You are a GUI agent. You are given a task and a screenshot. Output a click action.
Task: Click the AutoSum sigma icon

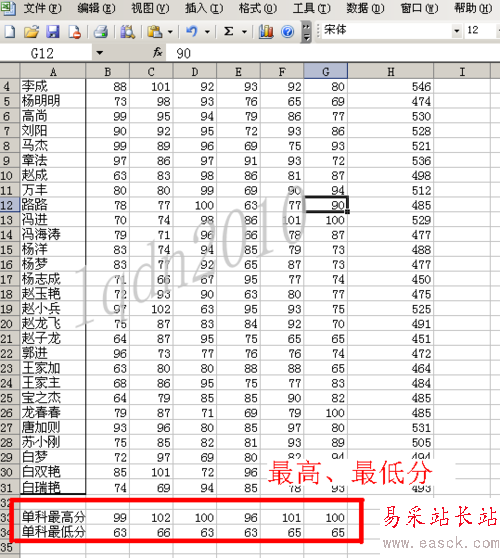(229, 32)
